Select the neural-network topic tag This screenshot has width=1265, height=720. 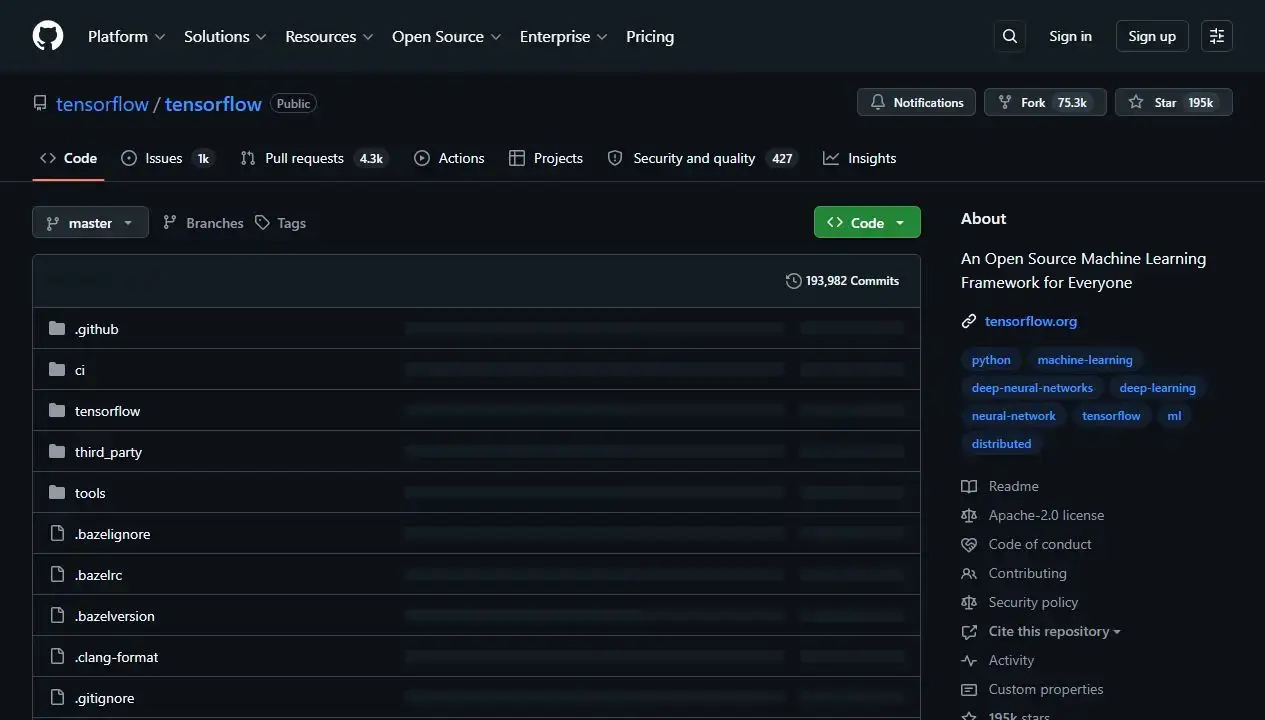pos(1013,416)
